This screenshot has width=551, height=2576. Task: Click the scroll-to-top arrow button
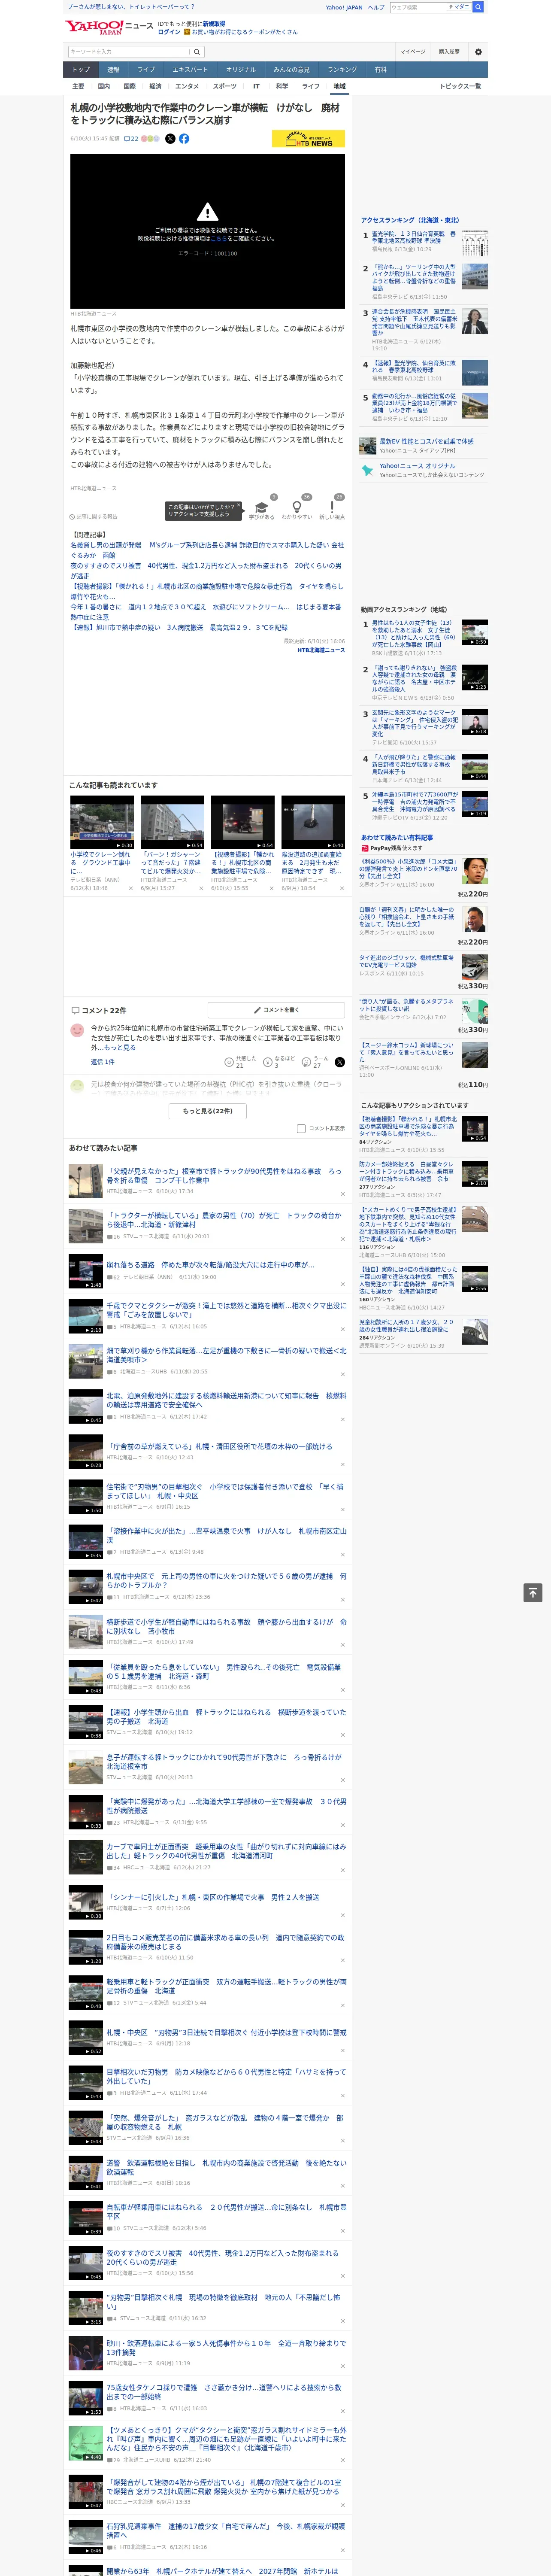[533, 1593]
